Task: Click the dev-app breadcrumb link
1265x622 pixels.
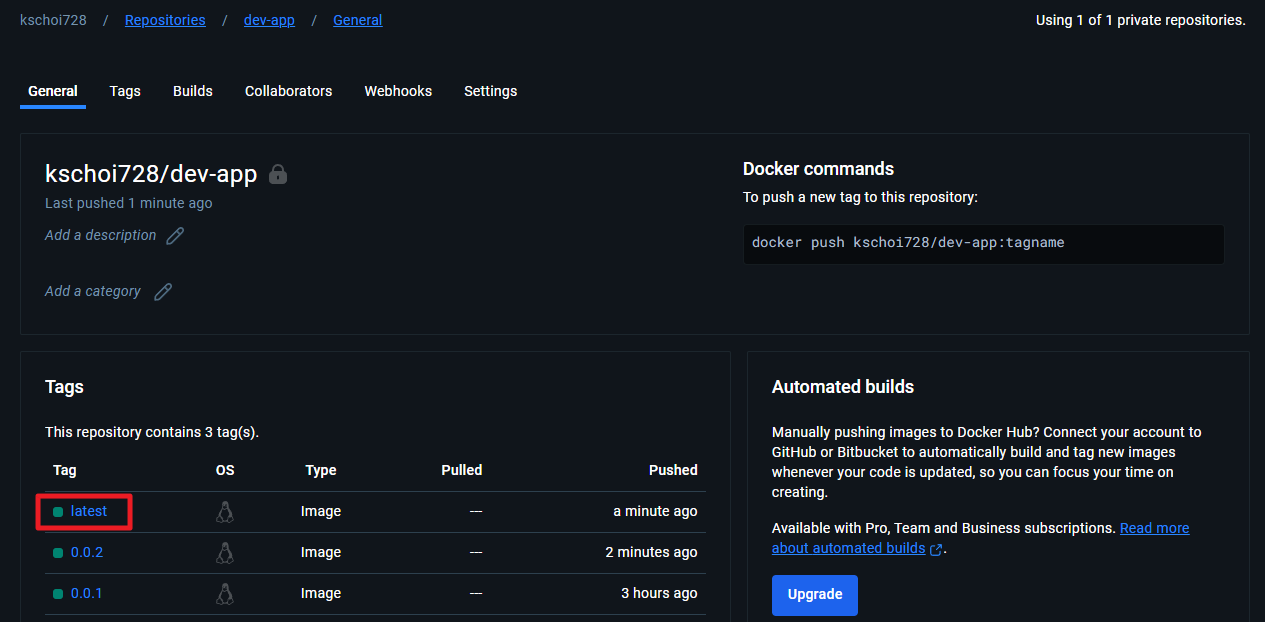Action: [269, 20]
